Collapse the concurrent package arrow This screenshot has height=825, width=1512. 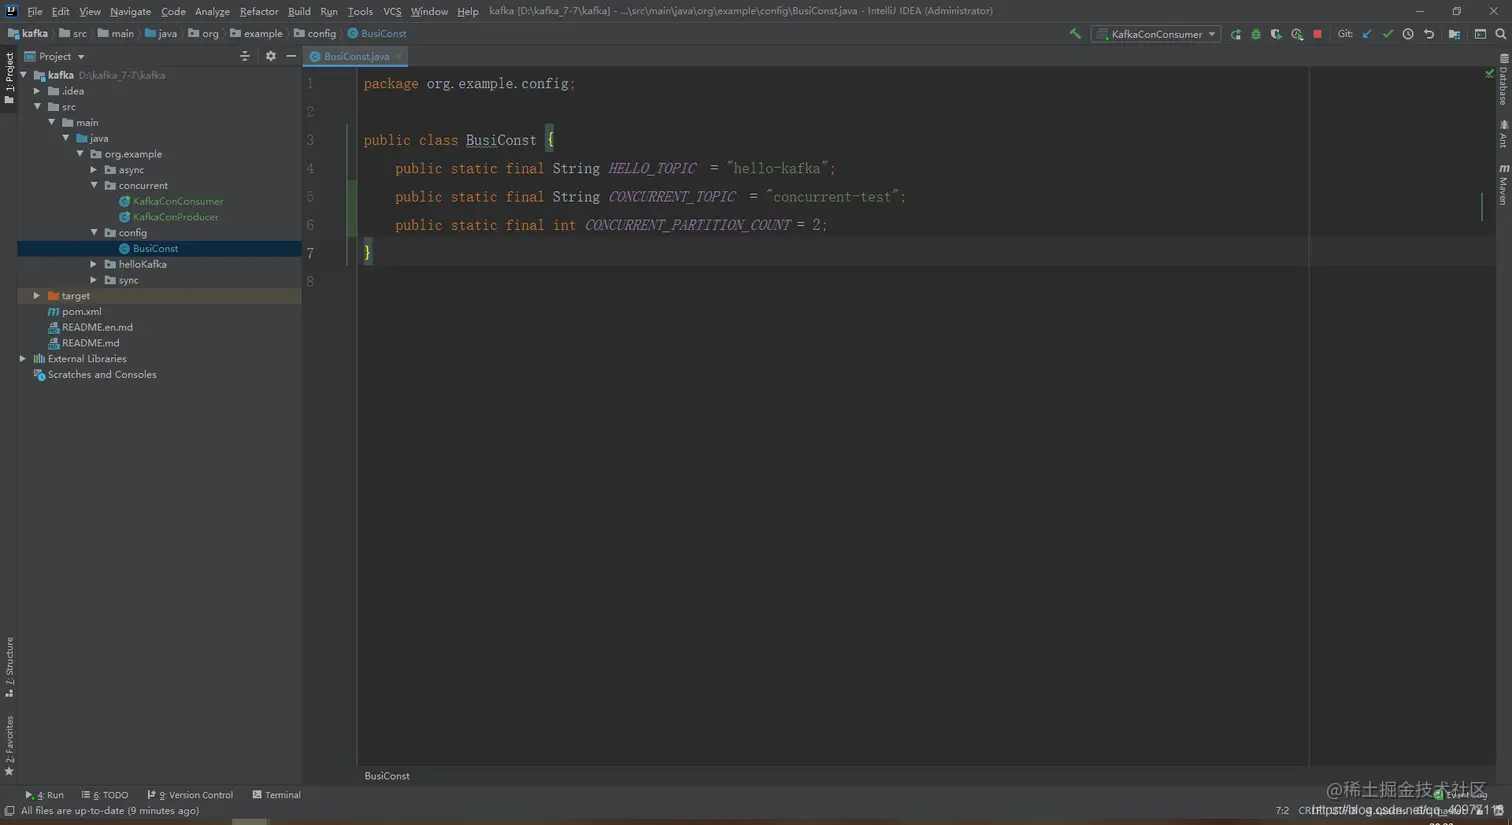(95, 186)
